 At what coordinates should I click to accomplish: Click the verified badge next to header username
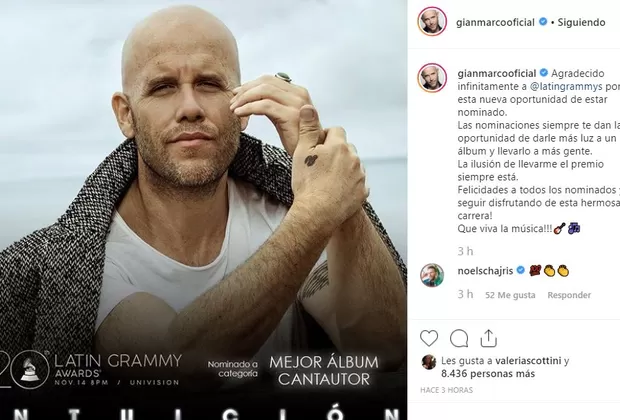(x=543, y=22)
